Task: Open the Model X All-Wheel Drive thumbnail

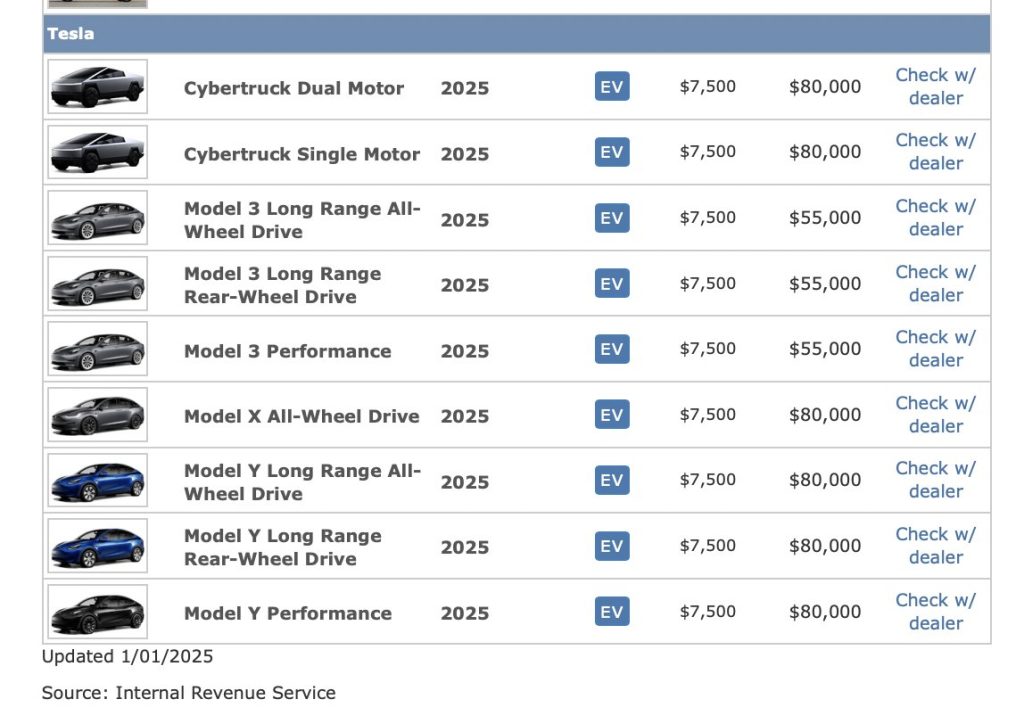Action: 97,415
